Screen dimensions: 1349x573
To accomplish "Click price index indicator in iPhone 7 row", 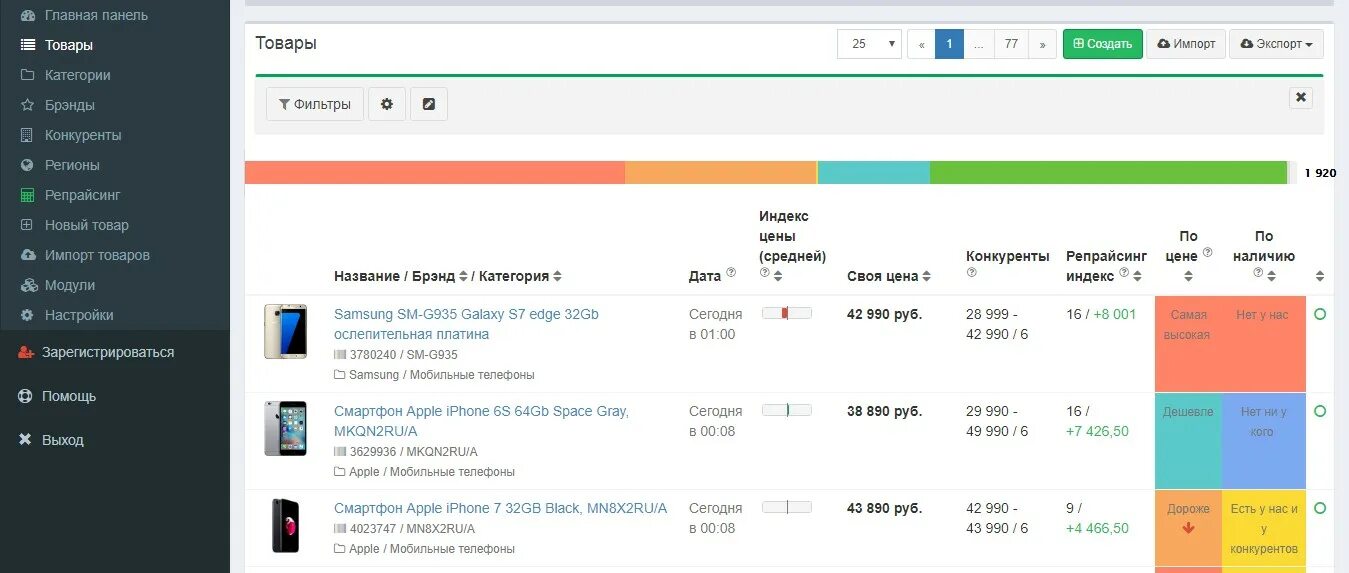I will pos(787,507).
